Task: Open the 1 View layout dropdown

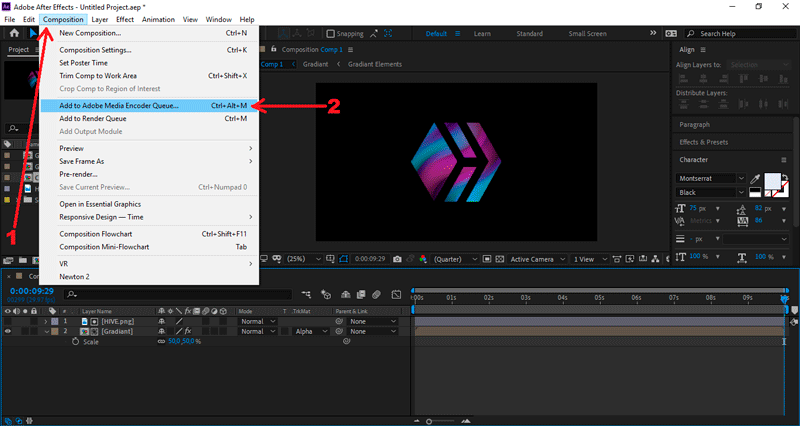Action: (x=590, y=259)
